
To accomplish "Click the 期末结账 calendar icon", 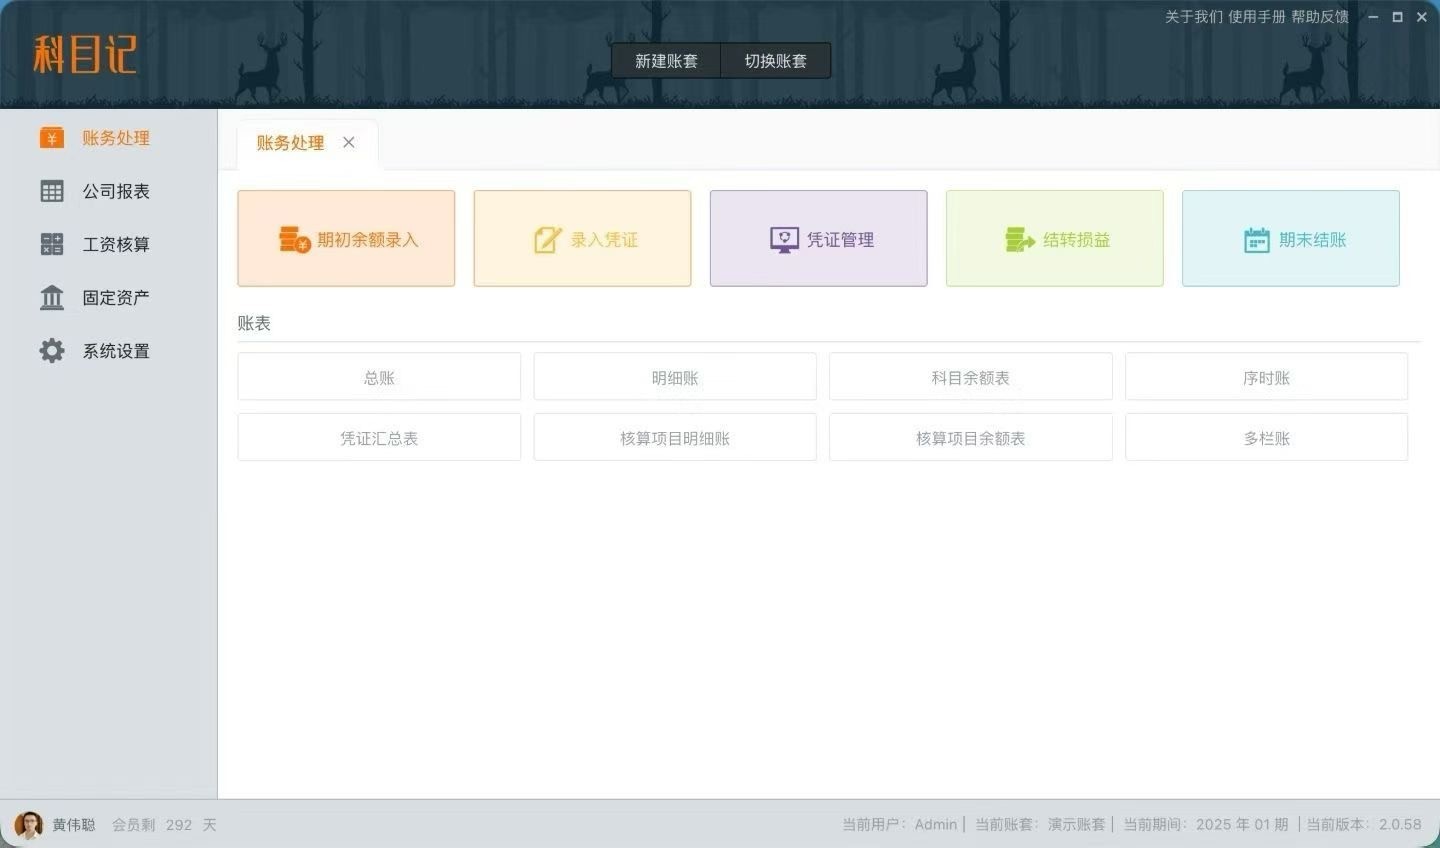I will click(1256, 240).
